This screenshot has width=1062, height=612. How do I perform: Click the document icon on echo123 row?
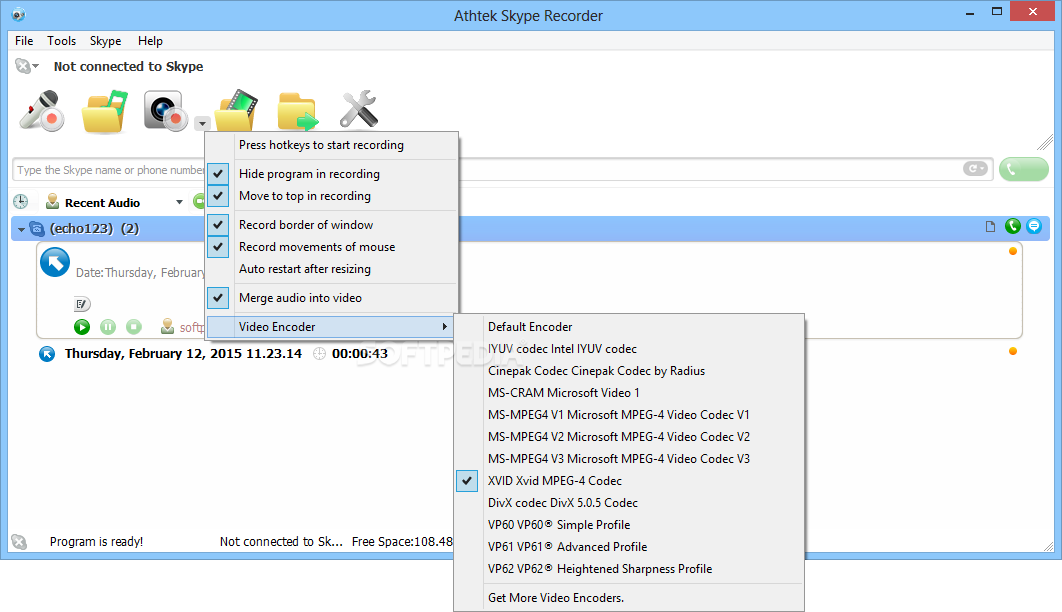coord(990,227)
